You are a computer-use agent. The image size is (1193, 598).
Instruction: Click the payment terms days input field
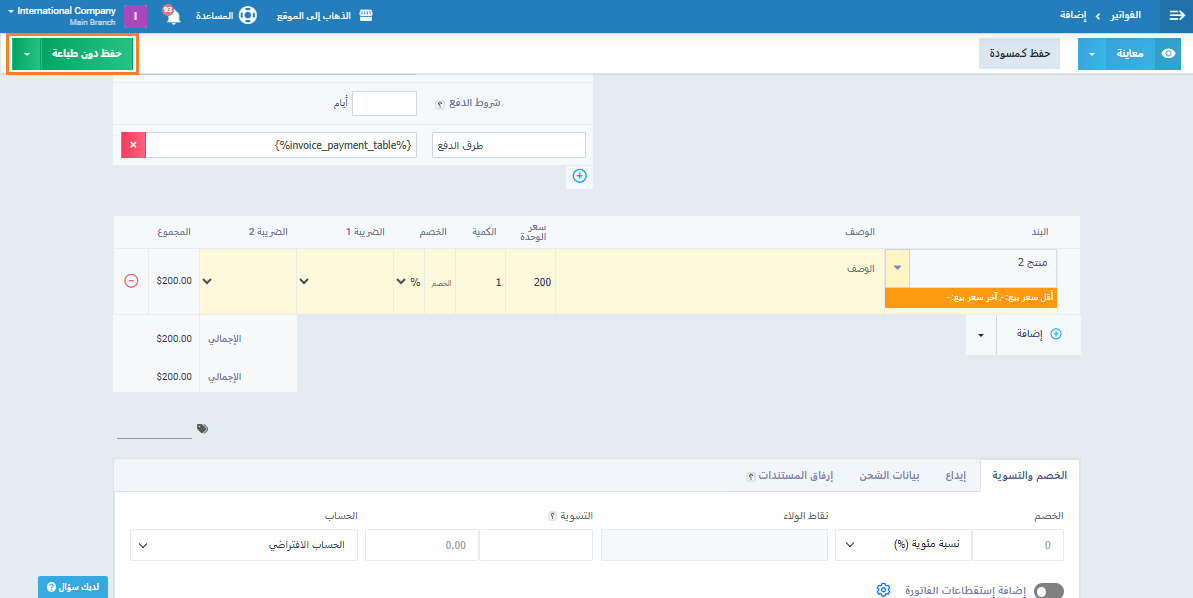(x=384, y=104)
